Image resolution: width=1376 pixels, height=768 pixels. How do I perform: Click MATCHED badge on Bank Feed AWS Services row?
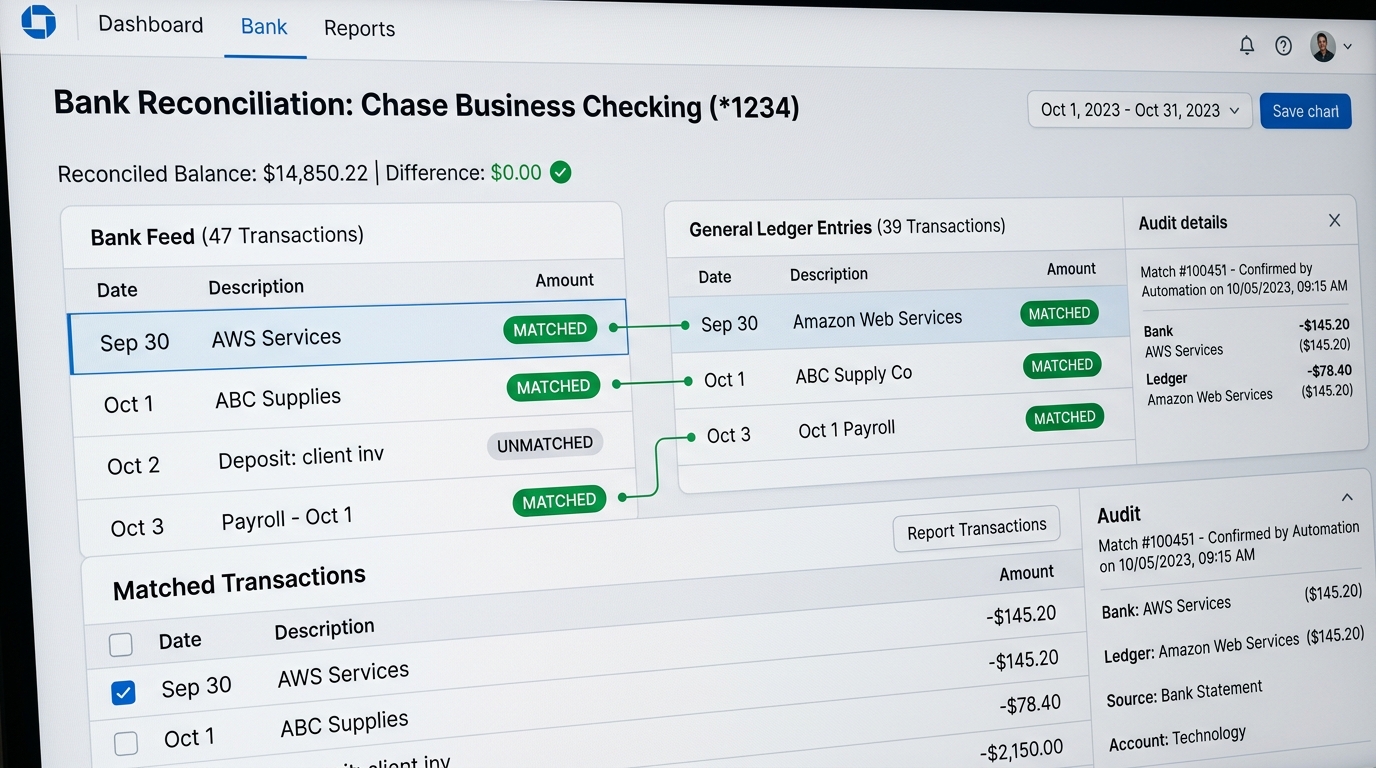point(550,329)
